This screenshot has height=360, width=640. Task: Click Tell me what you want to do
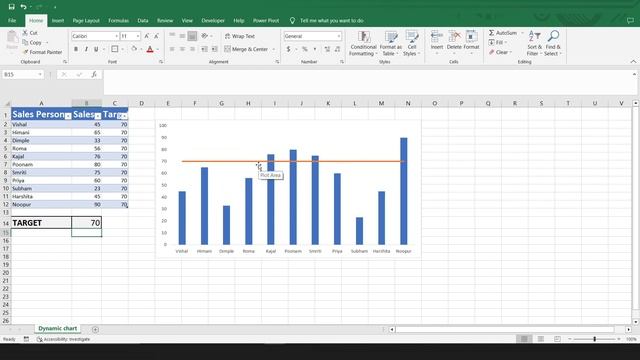pyautogui.click(x=331, y=20)
